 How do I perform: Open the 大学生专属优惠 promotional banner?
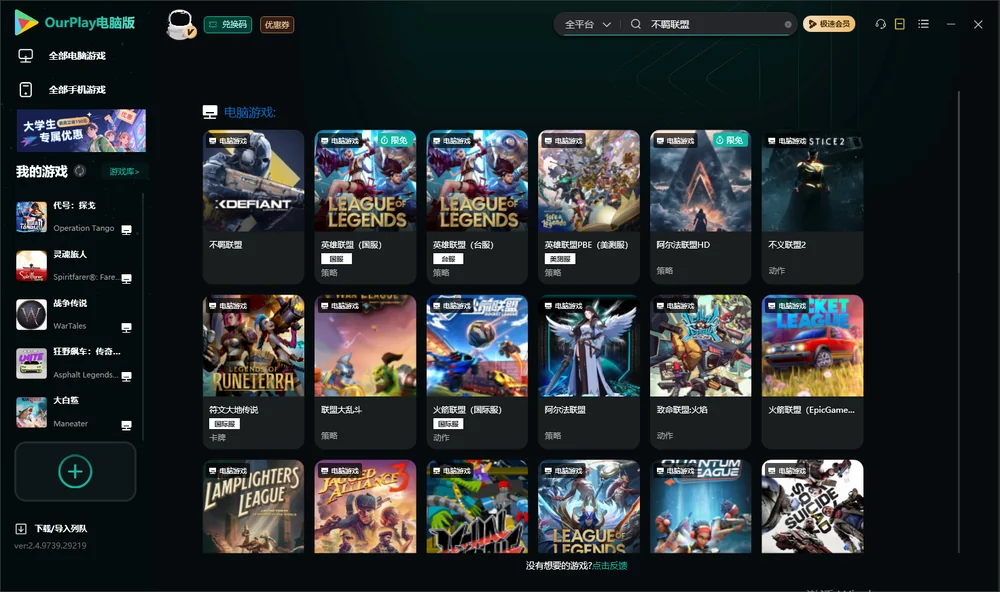(x=81, y=130)
